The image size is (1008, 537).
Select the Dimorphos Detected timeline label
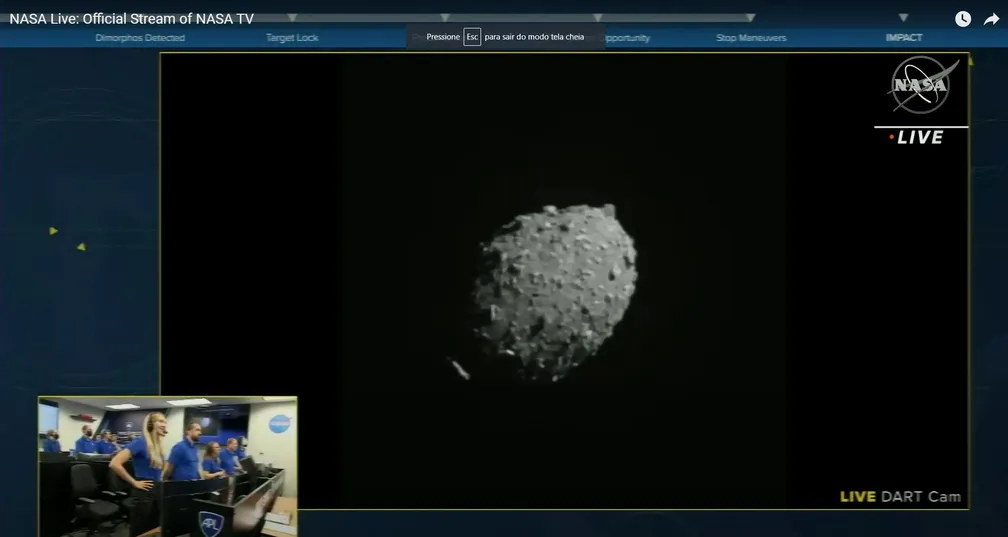tap(140, 38)
